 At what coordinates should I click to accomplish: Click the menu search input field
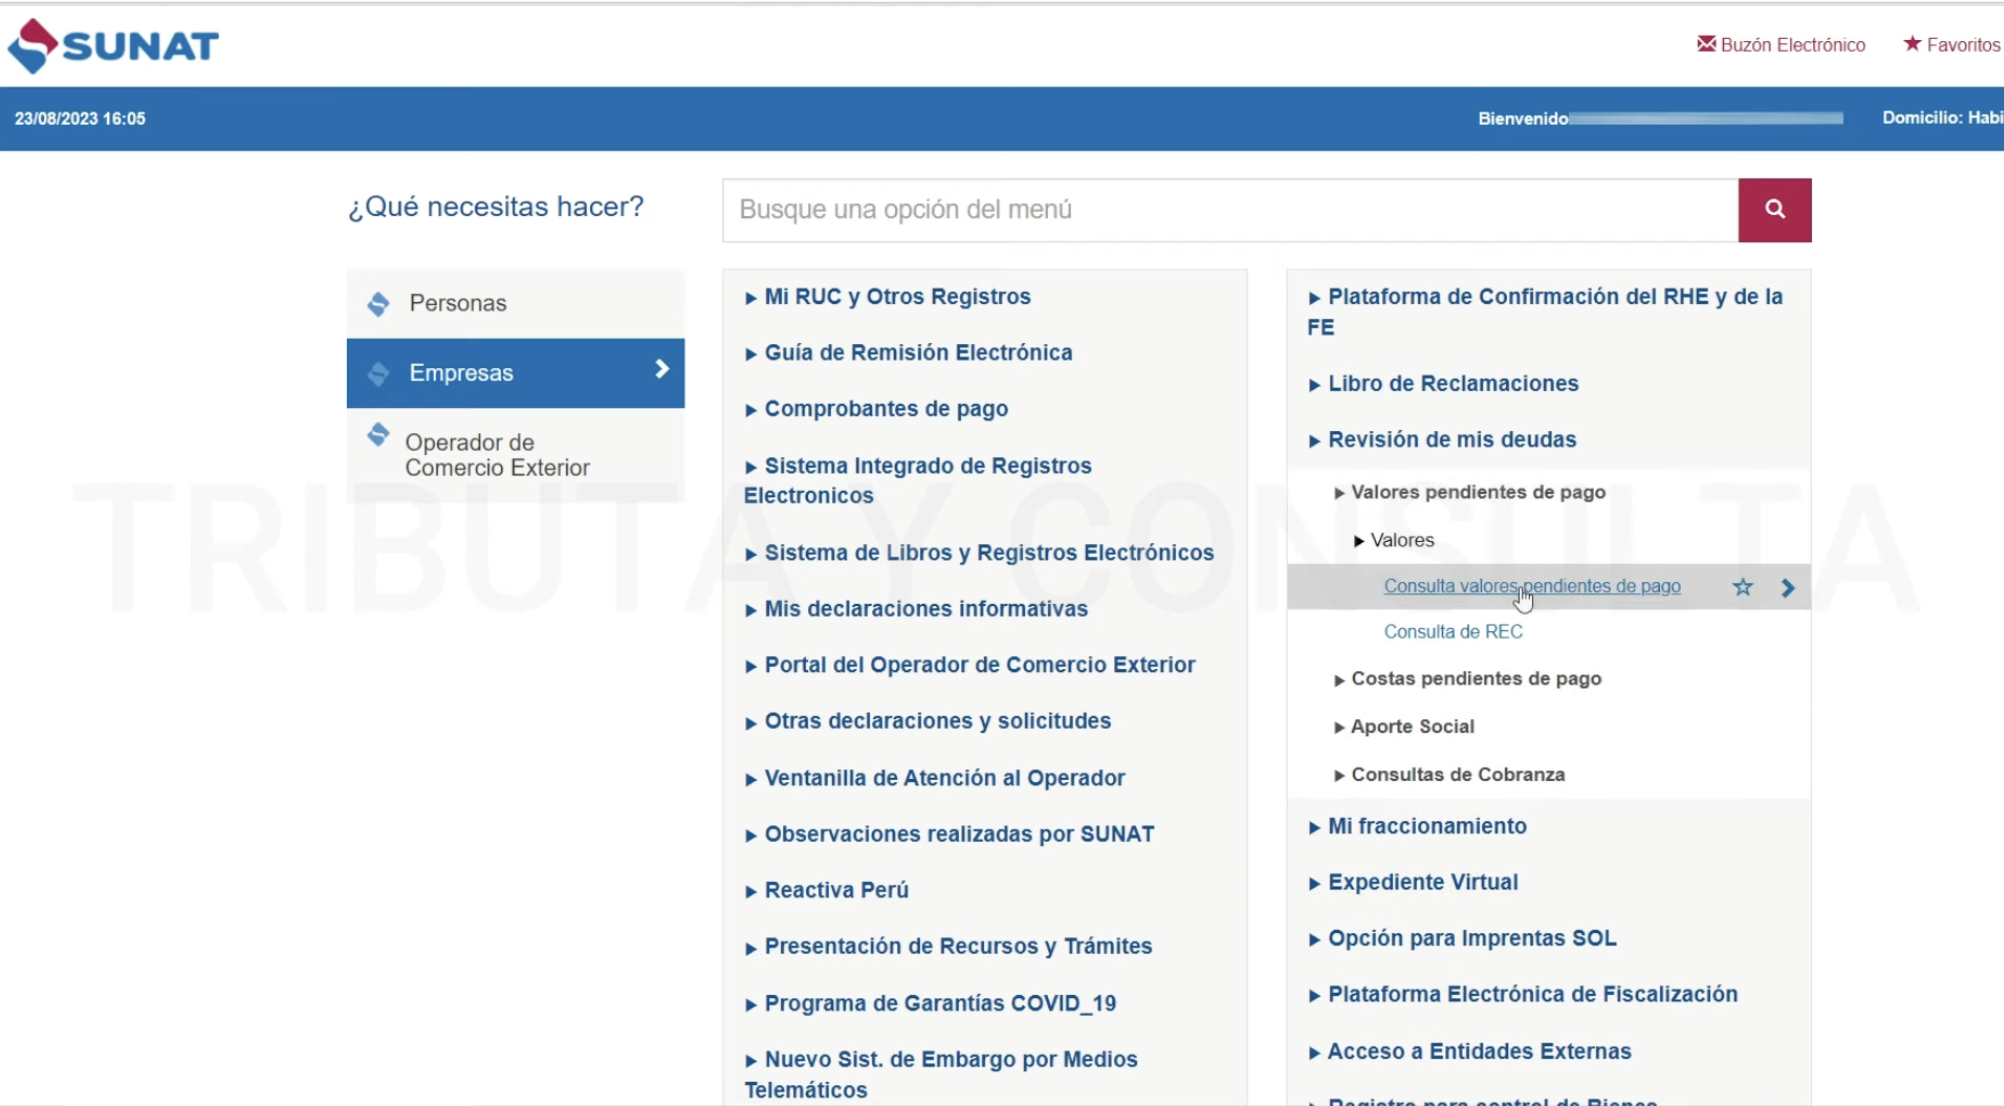click(x=1229, y=209)
